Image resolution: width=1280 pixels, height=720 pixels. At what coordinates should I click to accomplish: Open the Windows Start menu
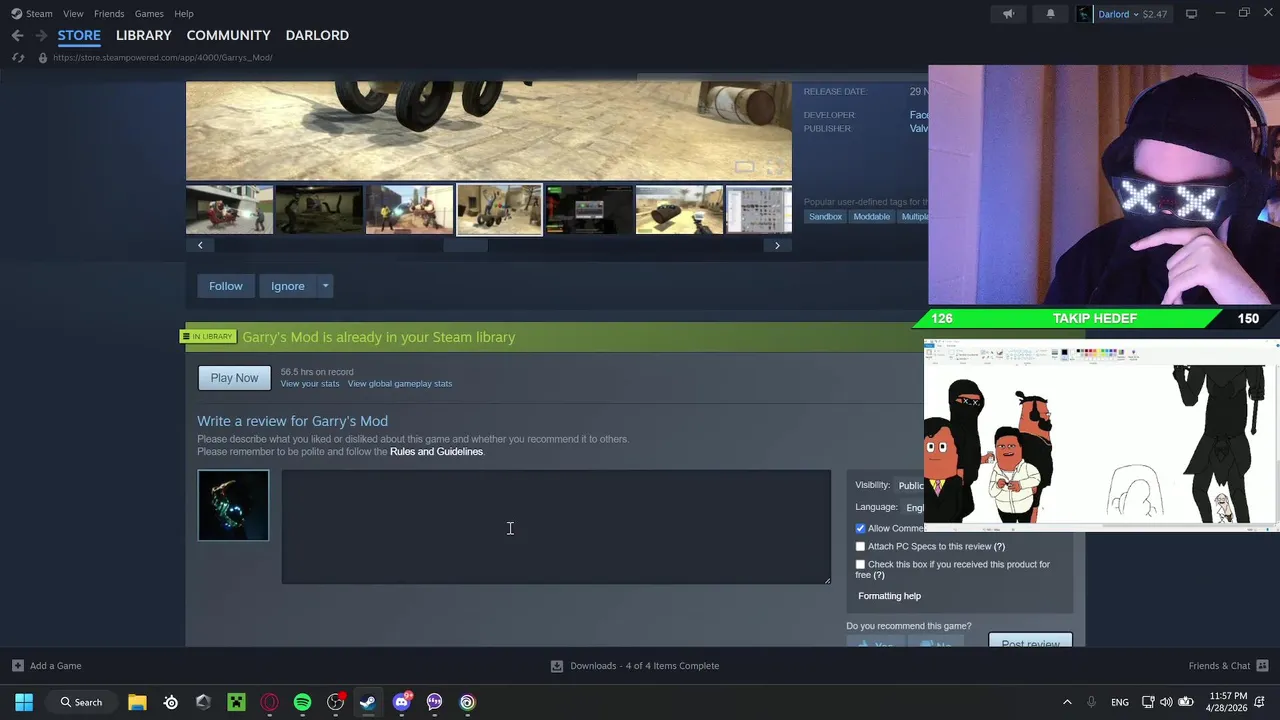[x=24, y=702]
